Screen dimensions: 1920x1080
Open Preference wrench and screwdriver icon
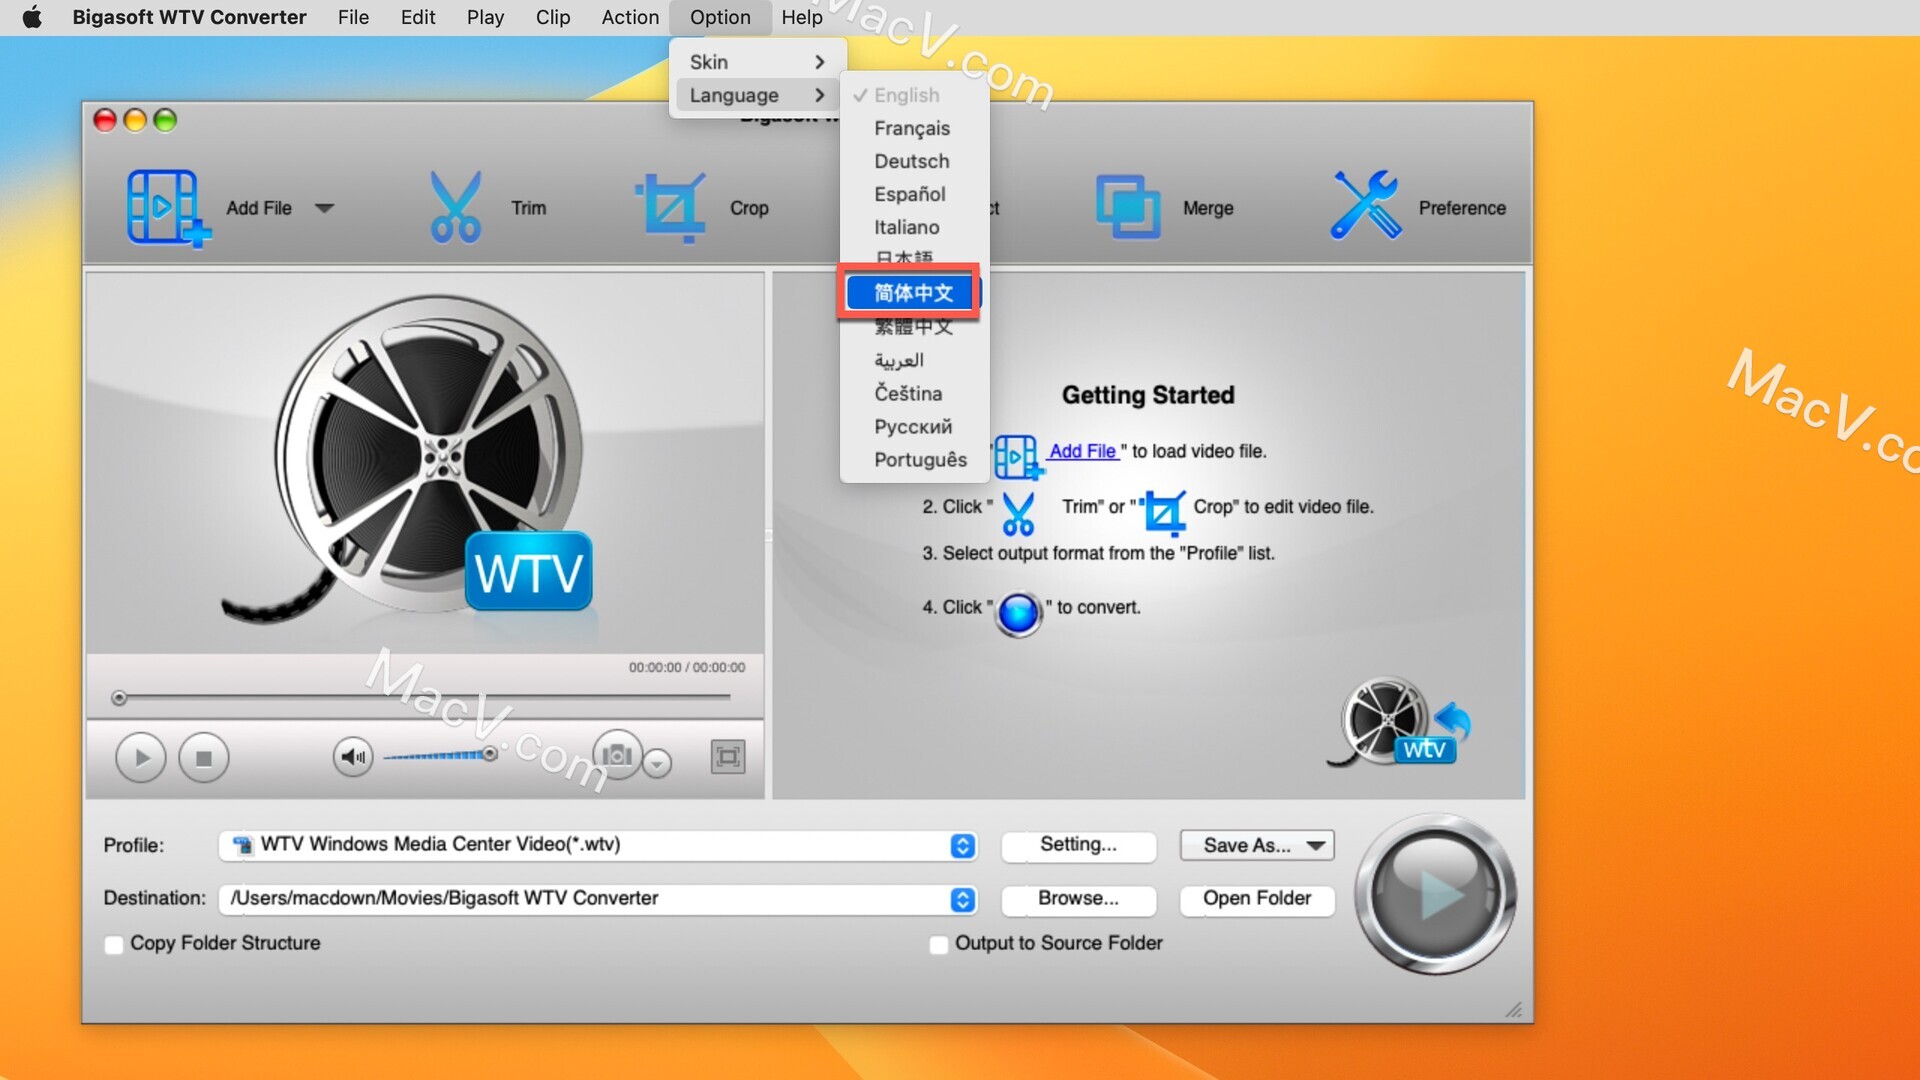1365,205
